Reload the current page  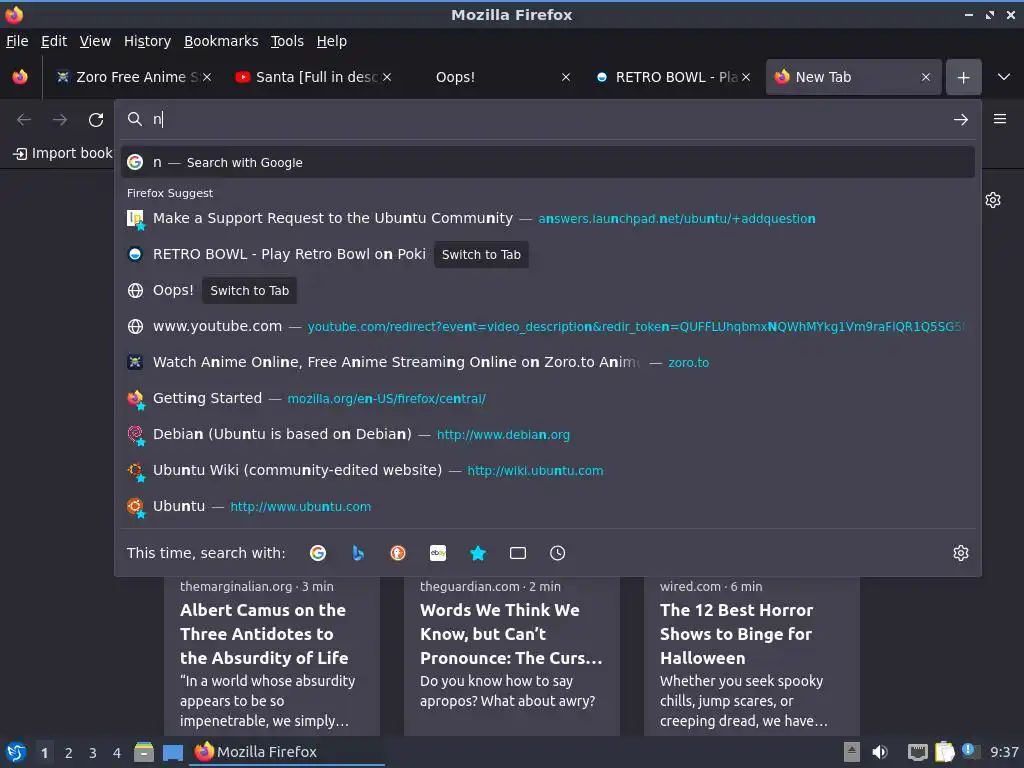tap(96, 120)
